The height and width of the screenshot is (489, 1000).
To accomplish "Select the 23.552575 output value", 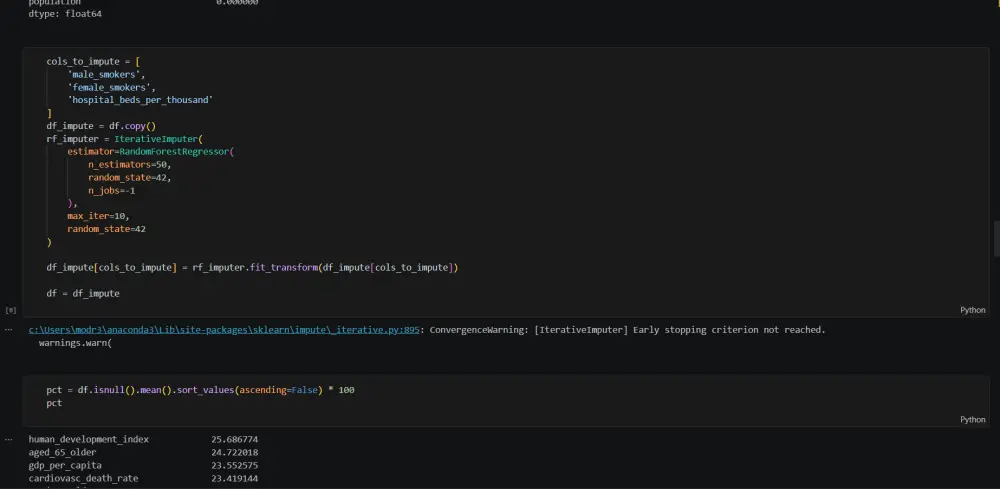I will pos(235,465).
